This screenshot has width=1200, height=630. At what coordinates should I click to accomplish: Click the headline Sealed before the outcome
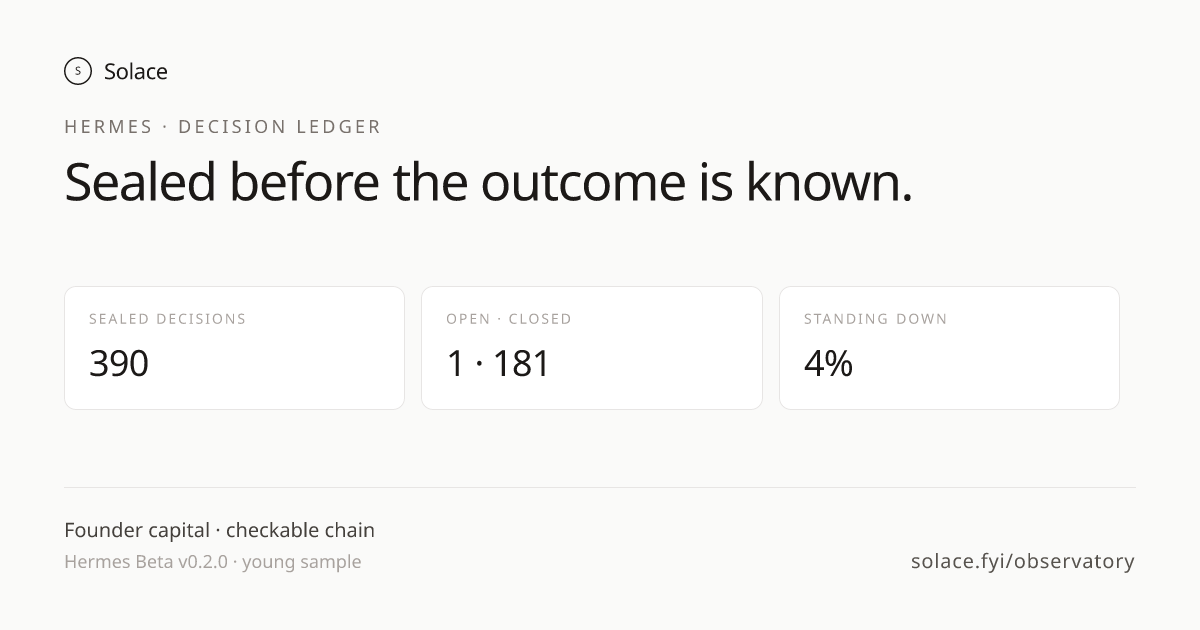[488, 183]
